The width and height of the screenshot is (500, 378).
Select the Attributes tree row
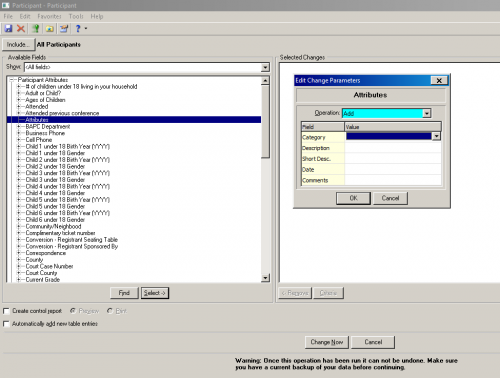coord(134,120)
